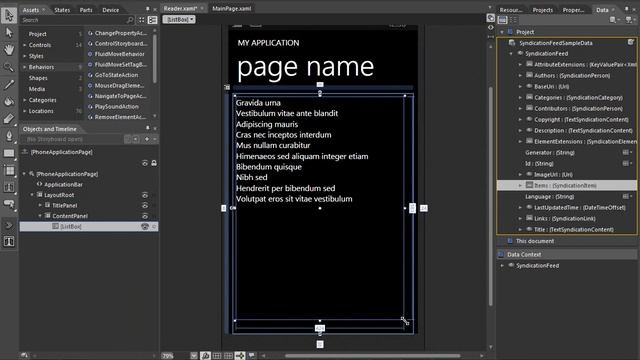Select GoToStateAction in assets list
This screenshot has width=640, height=360.
click(116, 75)
